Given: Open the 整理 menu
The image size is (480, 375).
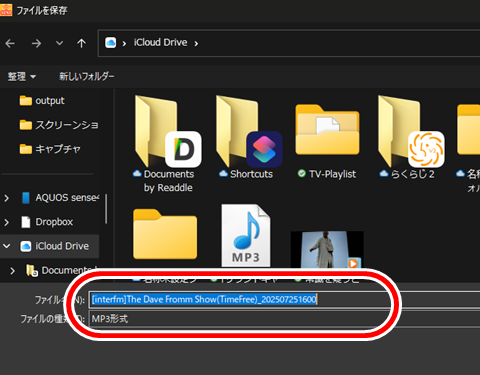Looking at the screenshot, I should 21,77.
